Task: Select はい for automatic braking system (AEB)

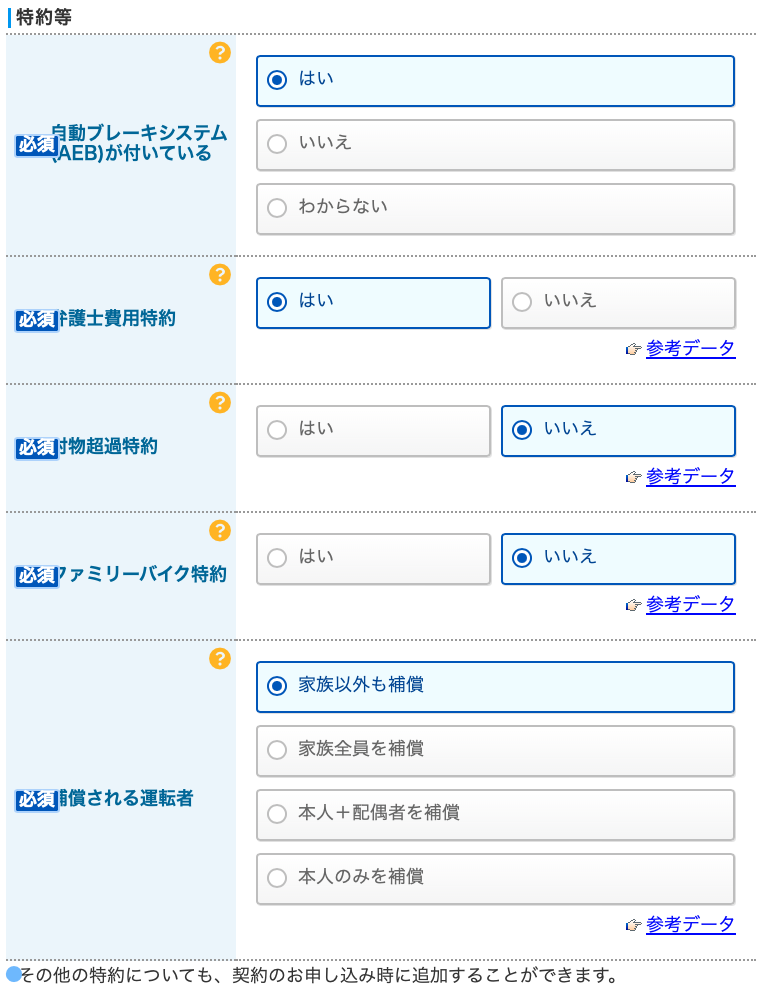Action: [x=496, y=81]
